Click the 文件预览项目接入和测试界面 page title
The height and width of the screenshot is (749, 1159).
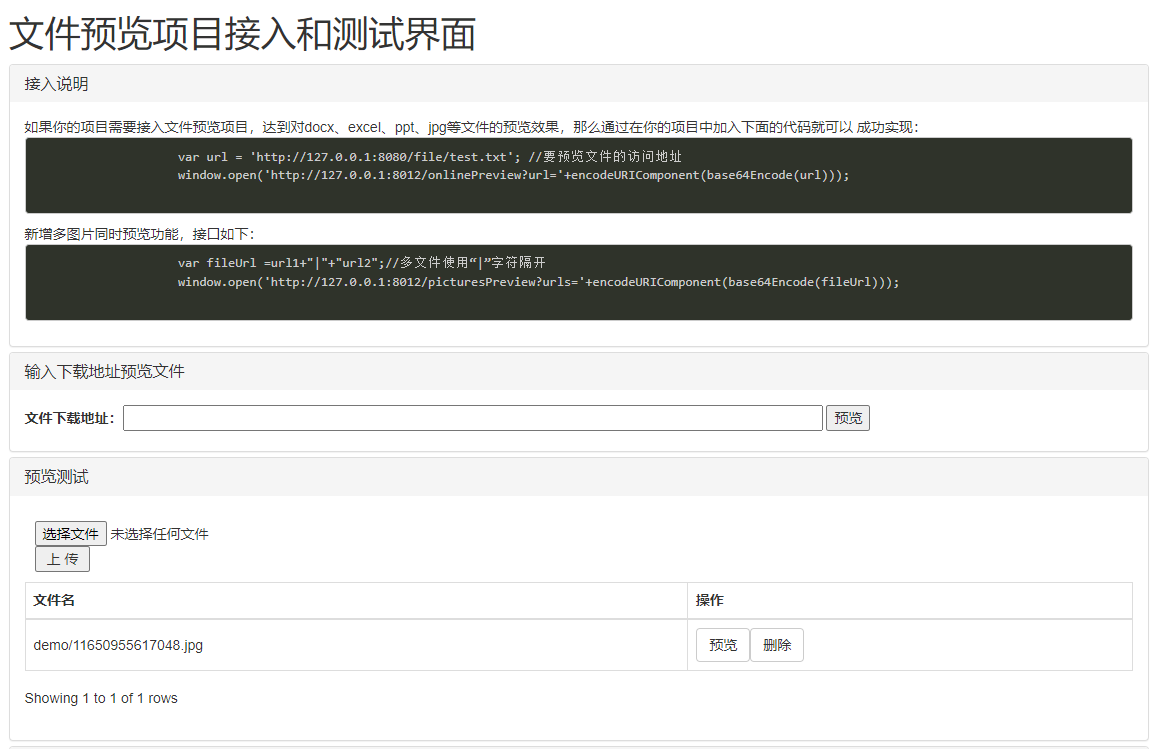click(x=242, y=34)
